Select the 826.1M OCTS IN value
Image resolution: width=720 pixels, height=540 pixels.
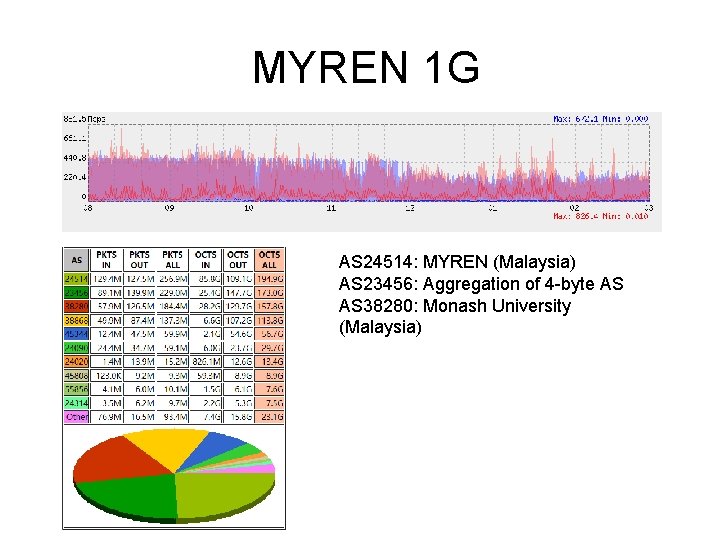tap(206, 362)
